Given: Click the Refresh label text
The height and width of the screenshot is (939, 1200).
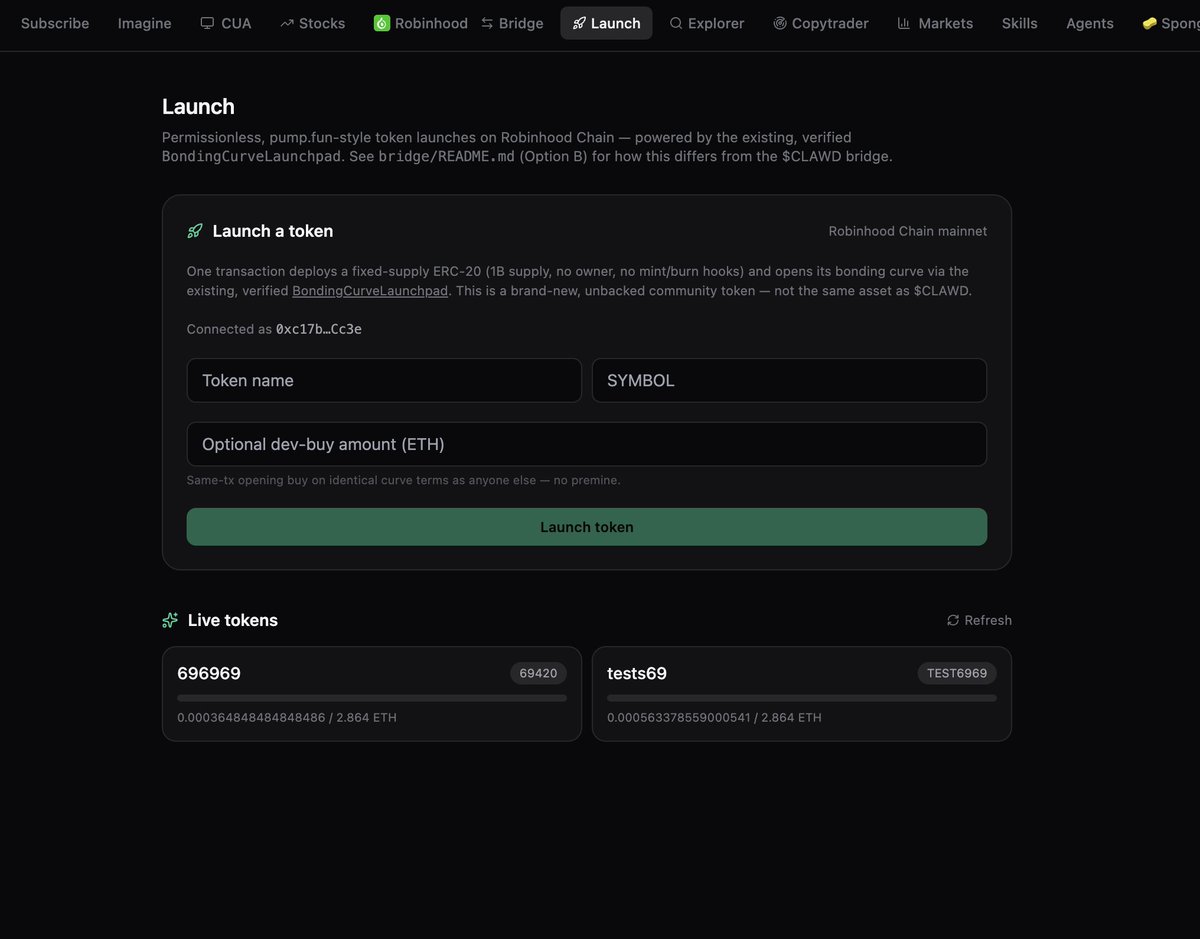Looking at the screenshot, I should click(x=988, y=620).
